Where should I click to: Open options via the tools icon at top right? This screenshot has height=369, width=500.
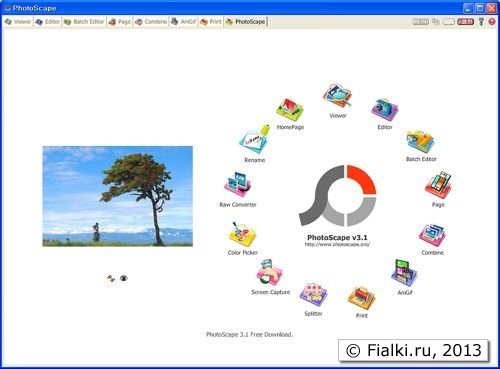(481, 22)
